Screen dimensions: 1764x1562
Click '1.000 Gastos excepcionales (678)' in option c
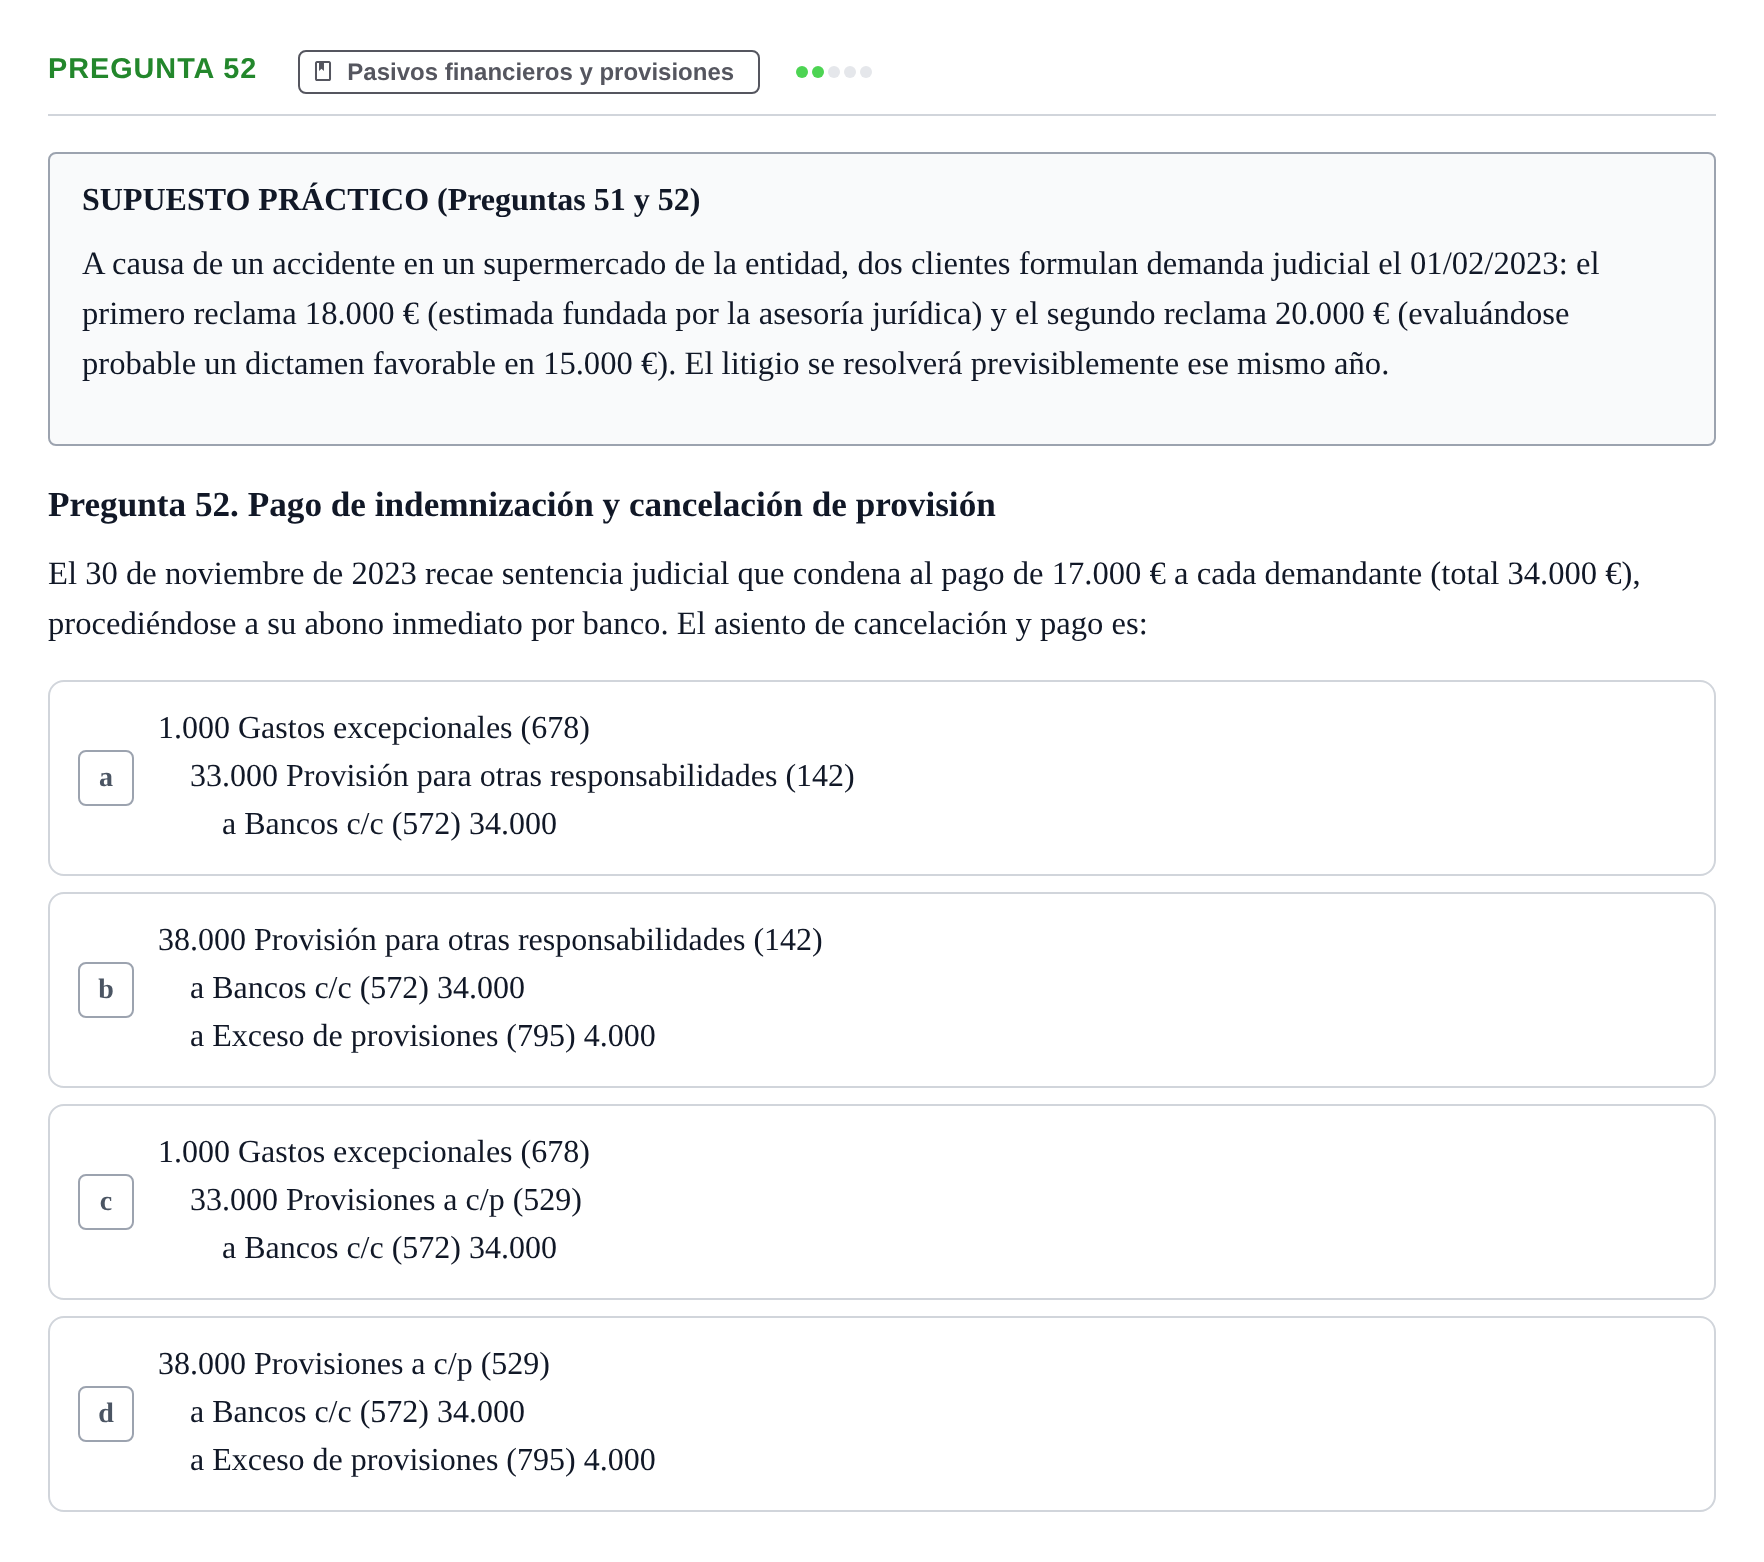(374, 1152)
